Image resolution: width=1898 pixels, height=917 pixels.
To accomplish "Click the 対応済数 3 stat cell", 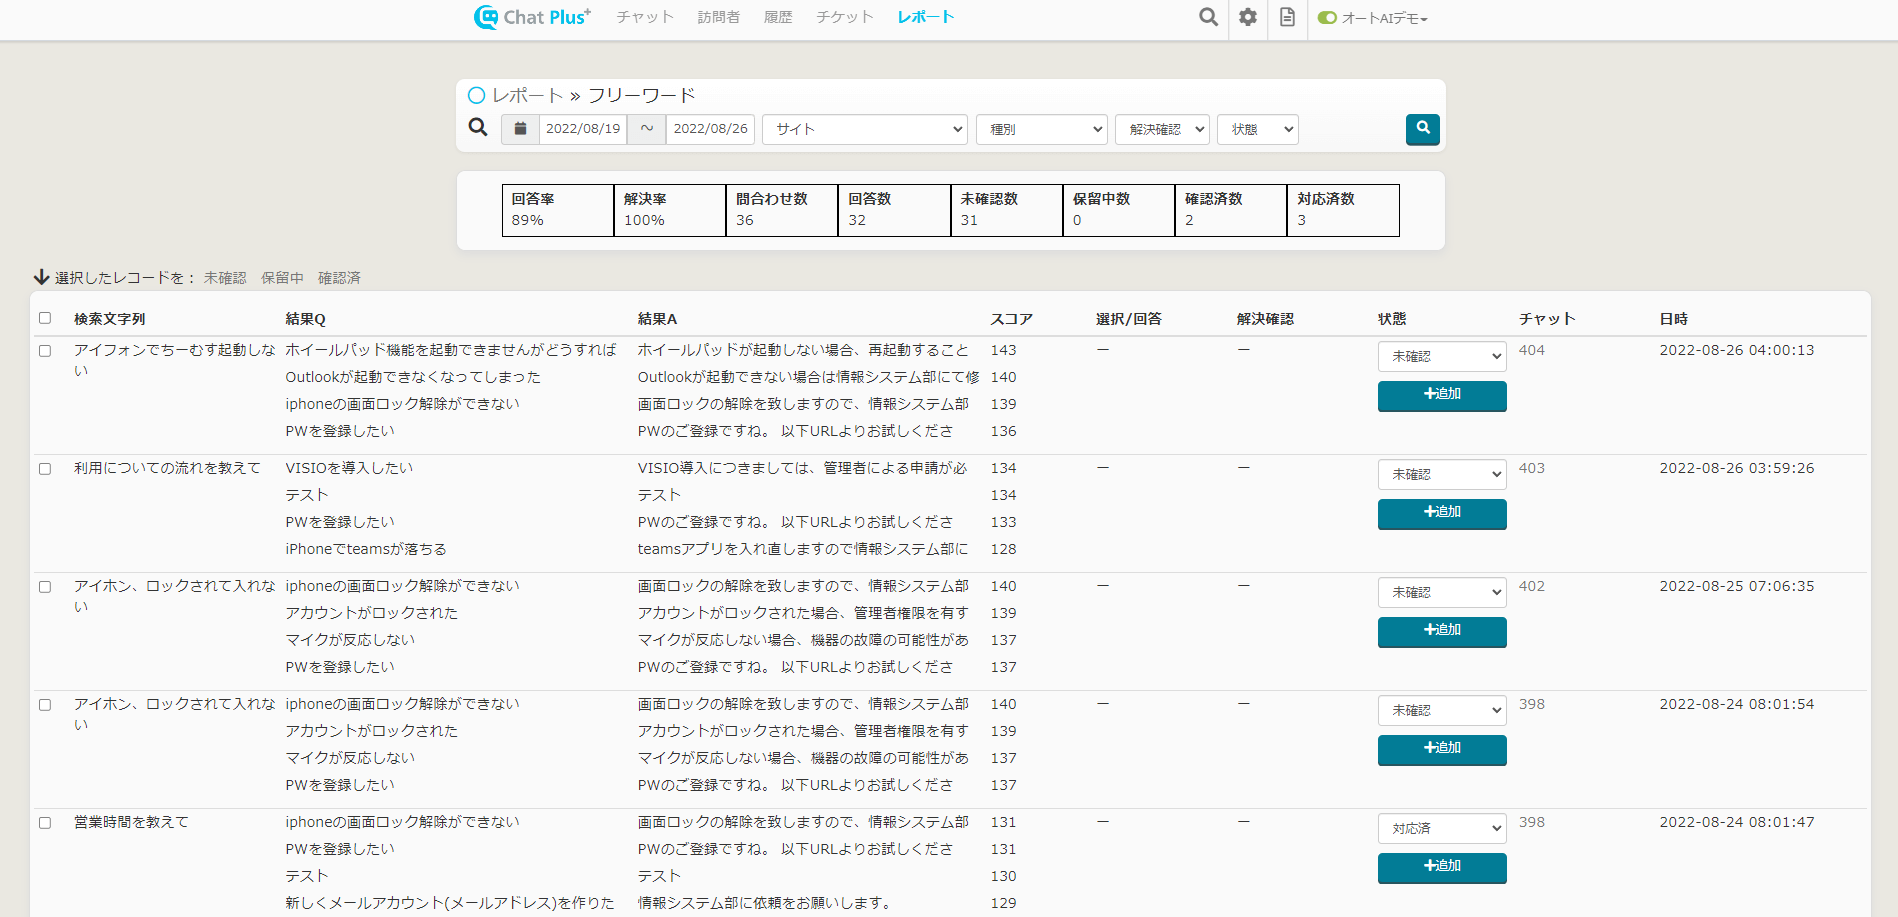I will (1343, 210).
